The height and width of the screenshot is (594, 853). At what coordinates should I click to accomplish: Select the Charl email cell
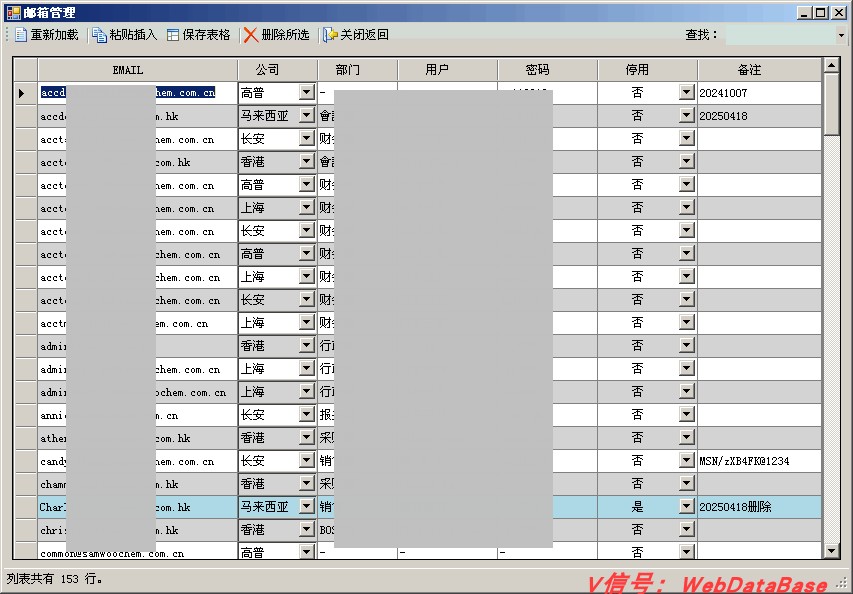(x=138, y=507)
